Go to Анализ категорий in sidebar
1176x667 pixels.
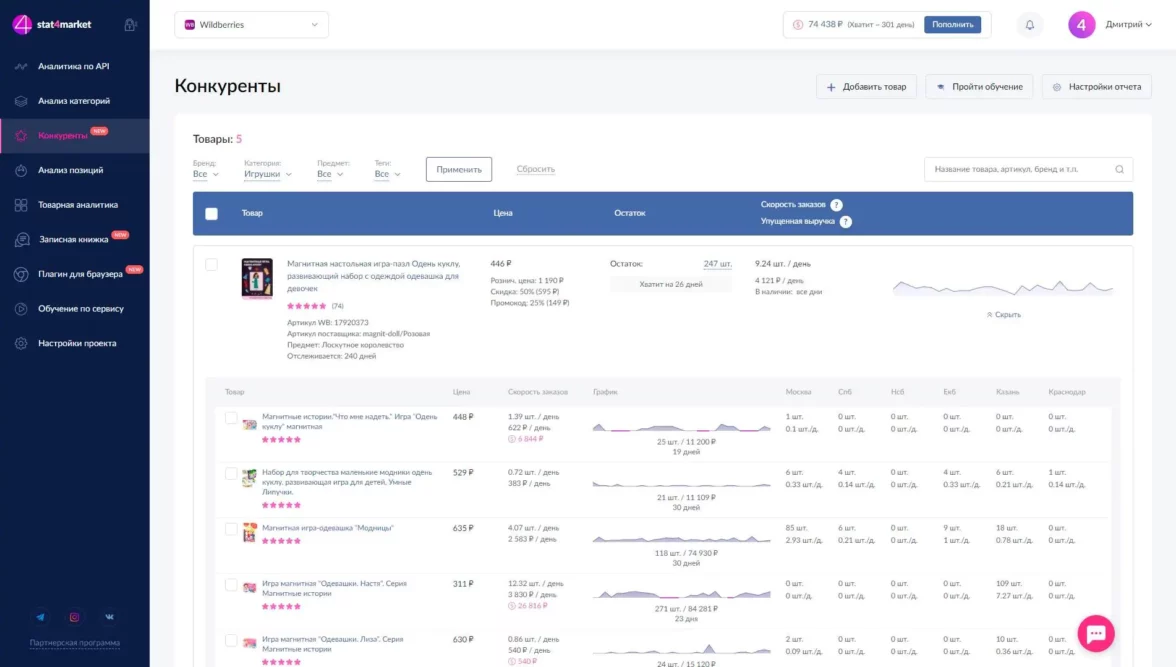point(74,101)
